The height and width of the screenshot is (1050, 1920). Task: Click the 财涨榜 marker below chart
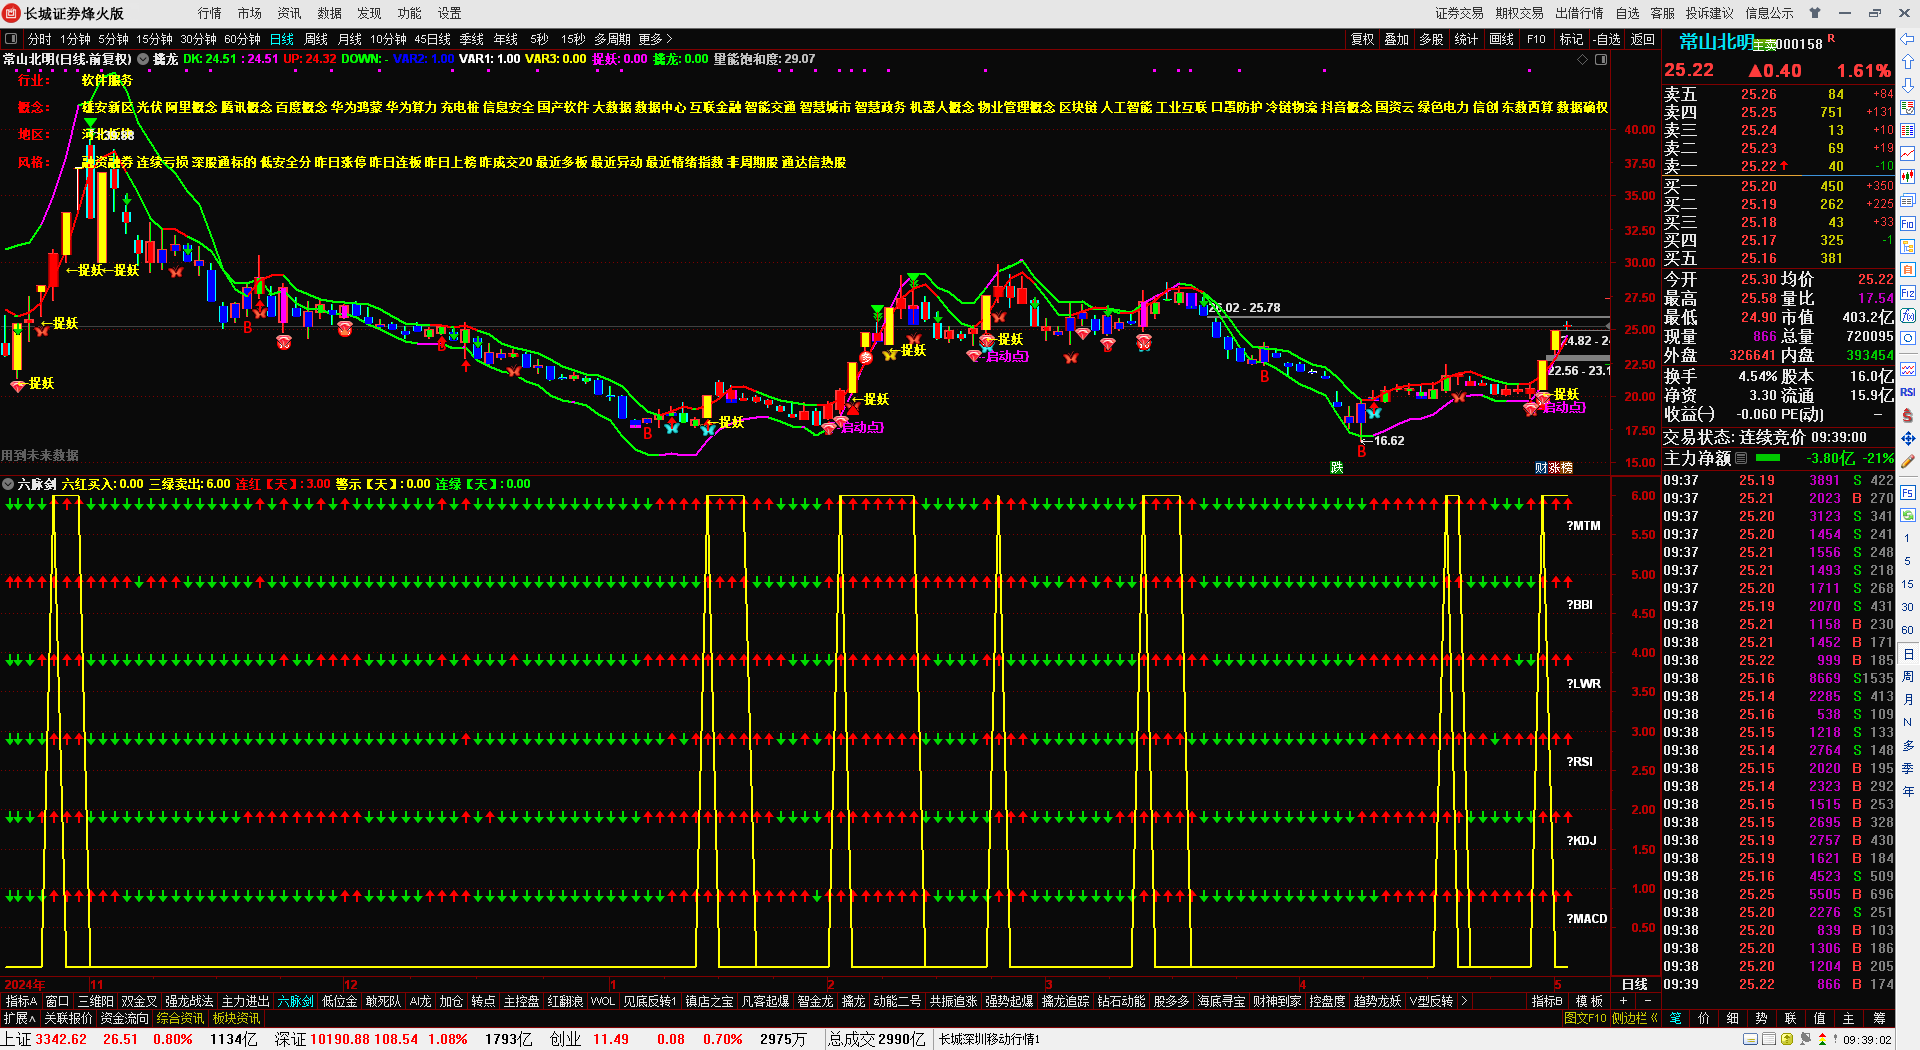(1553, 467)
